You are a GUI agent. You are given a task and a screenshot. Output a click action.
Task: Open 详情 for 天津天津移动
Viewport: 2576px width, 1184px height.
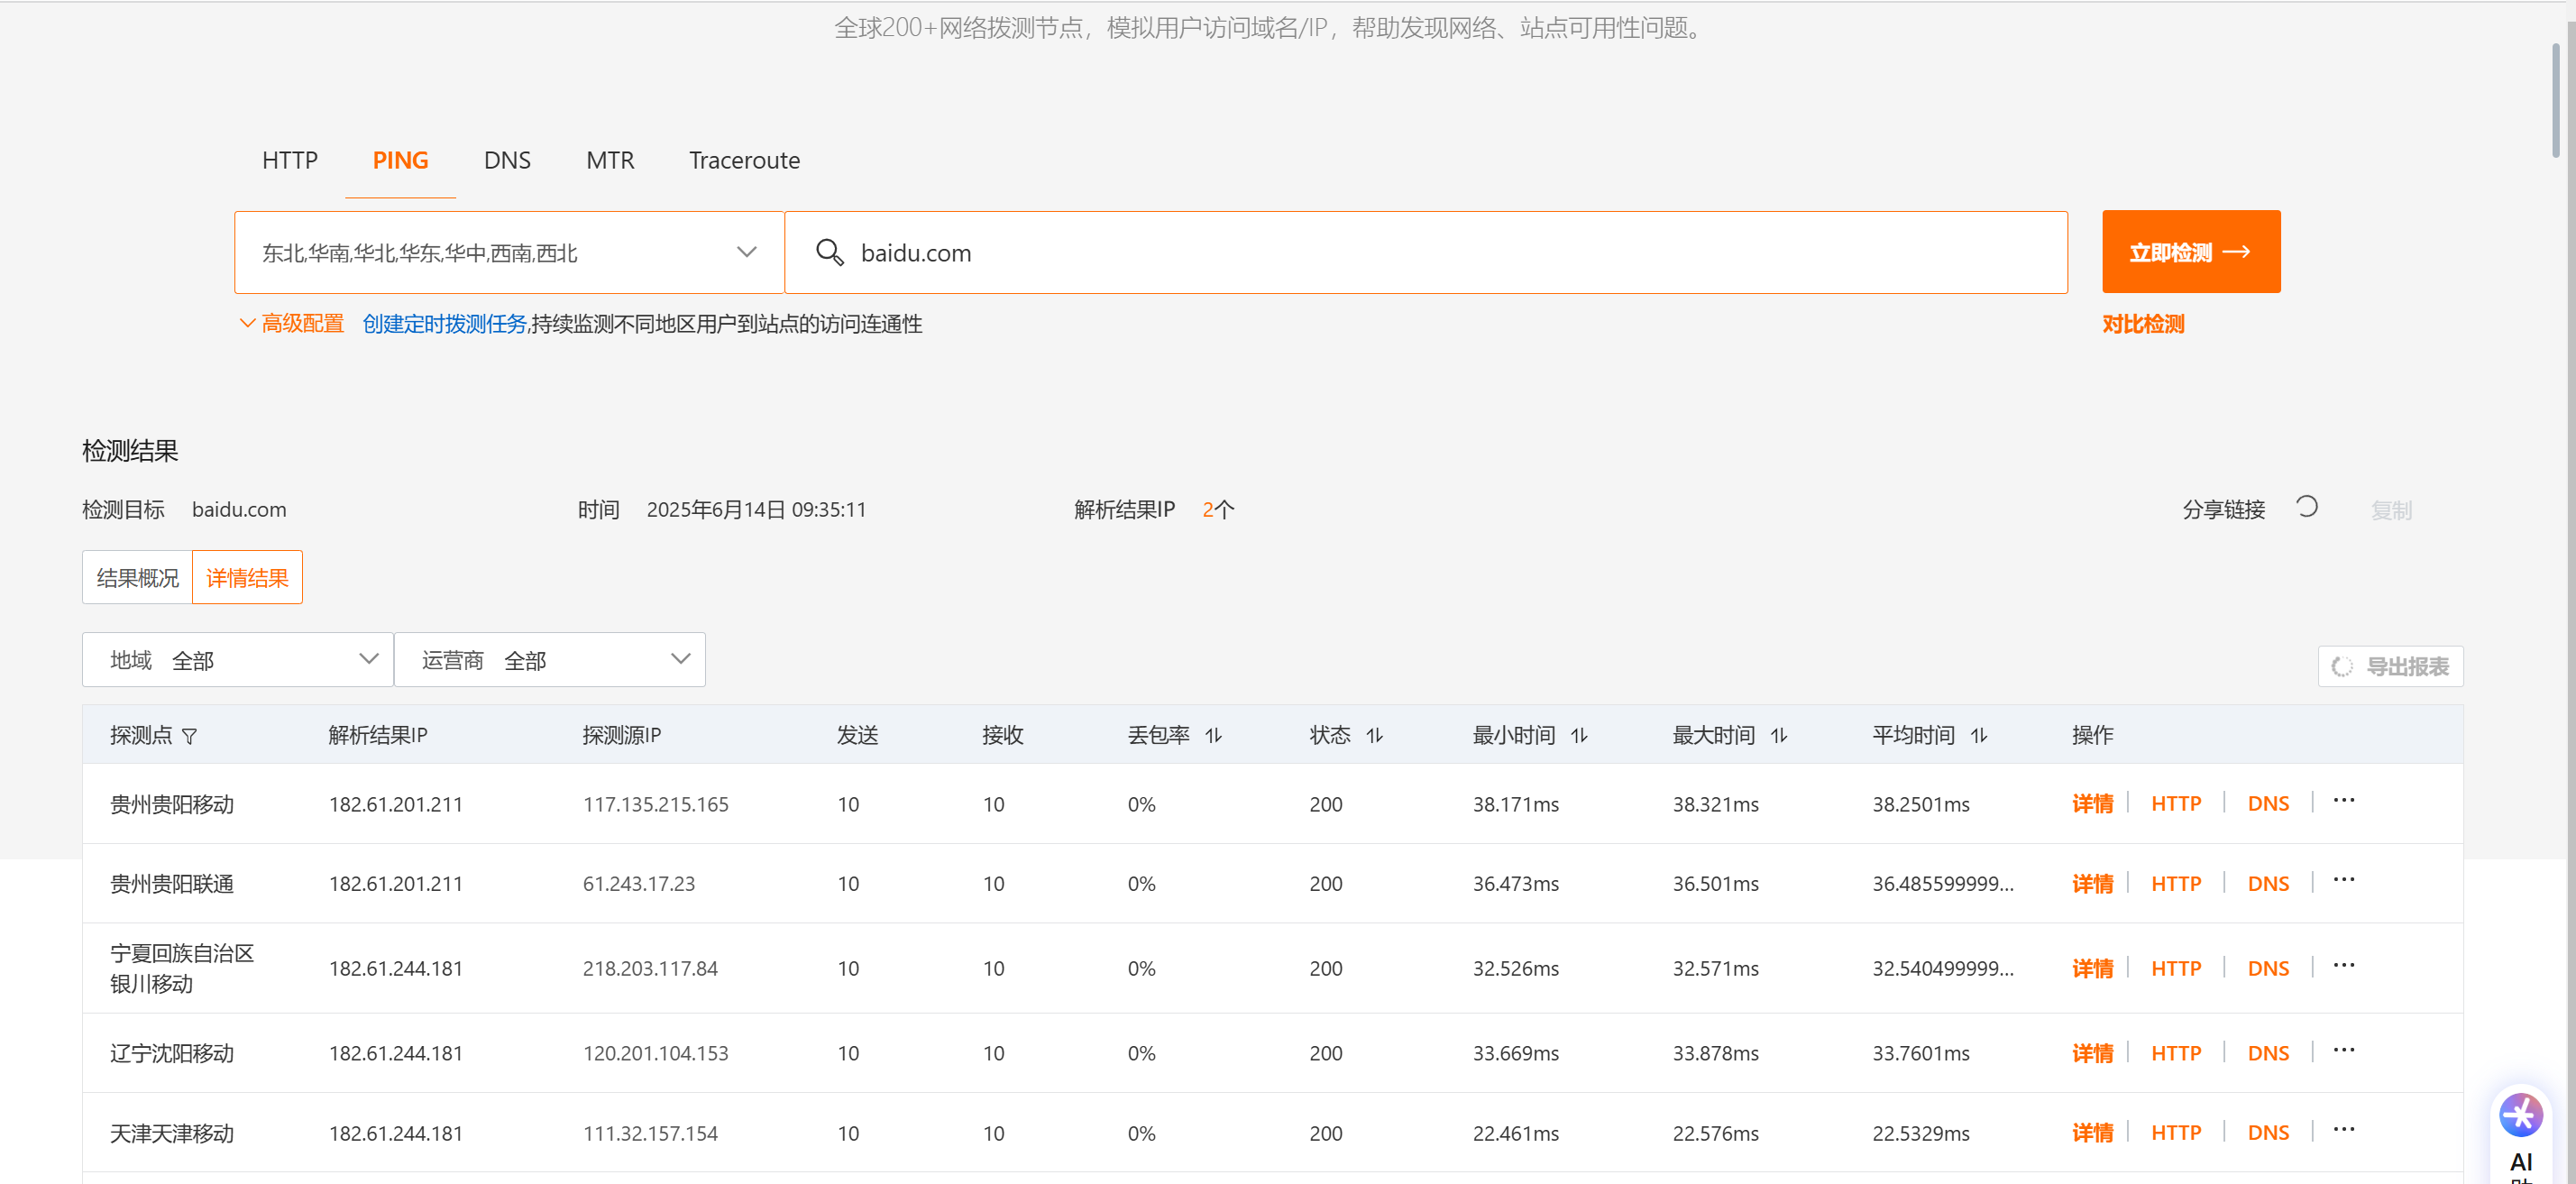click(x=2092, y=1133)
